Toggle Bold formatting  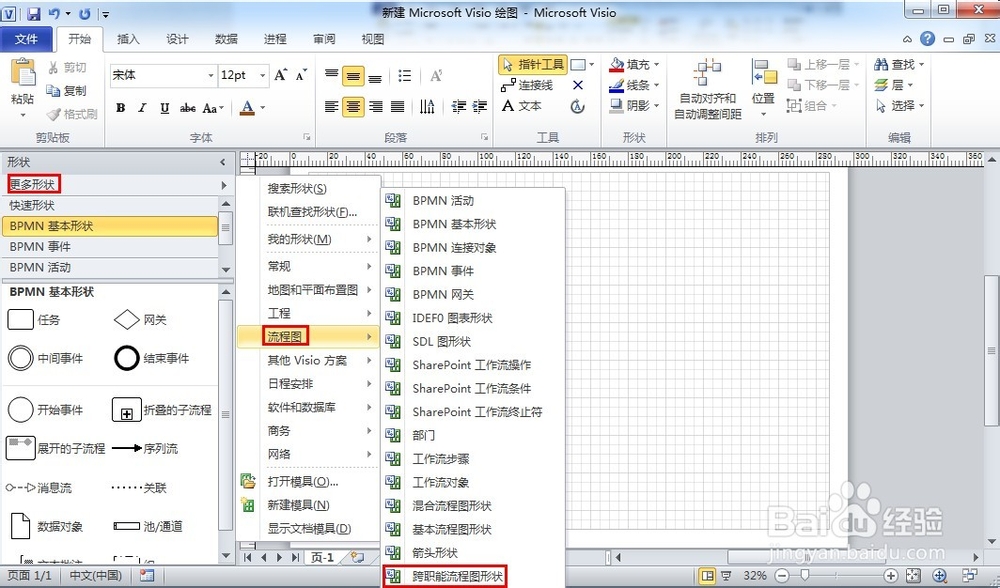[x=120, y=108]
